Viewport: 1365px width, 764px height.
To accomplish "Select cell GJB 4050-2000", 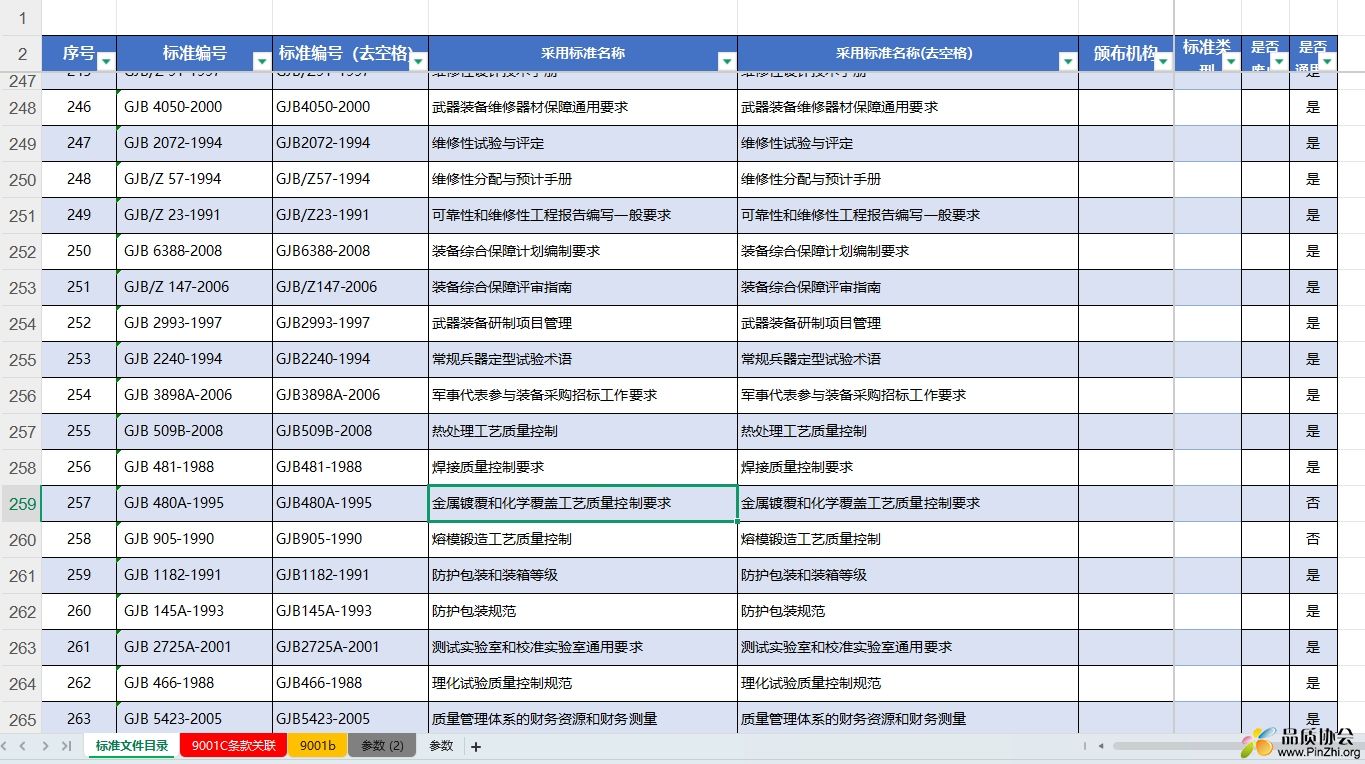I will pyautogui.click(x=194, y=107).
